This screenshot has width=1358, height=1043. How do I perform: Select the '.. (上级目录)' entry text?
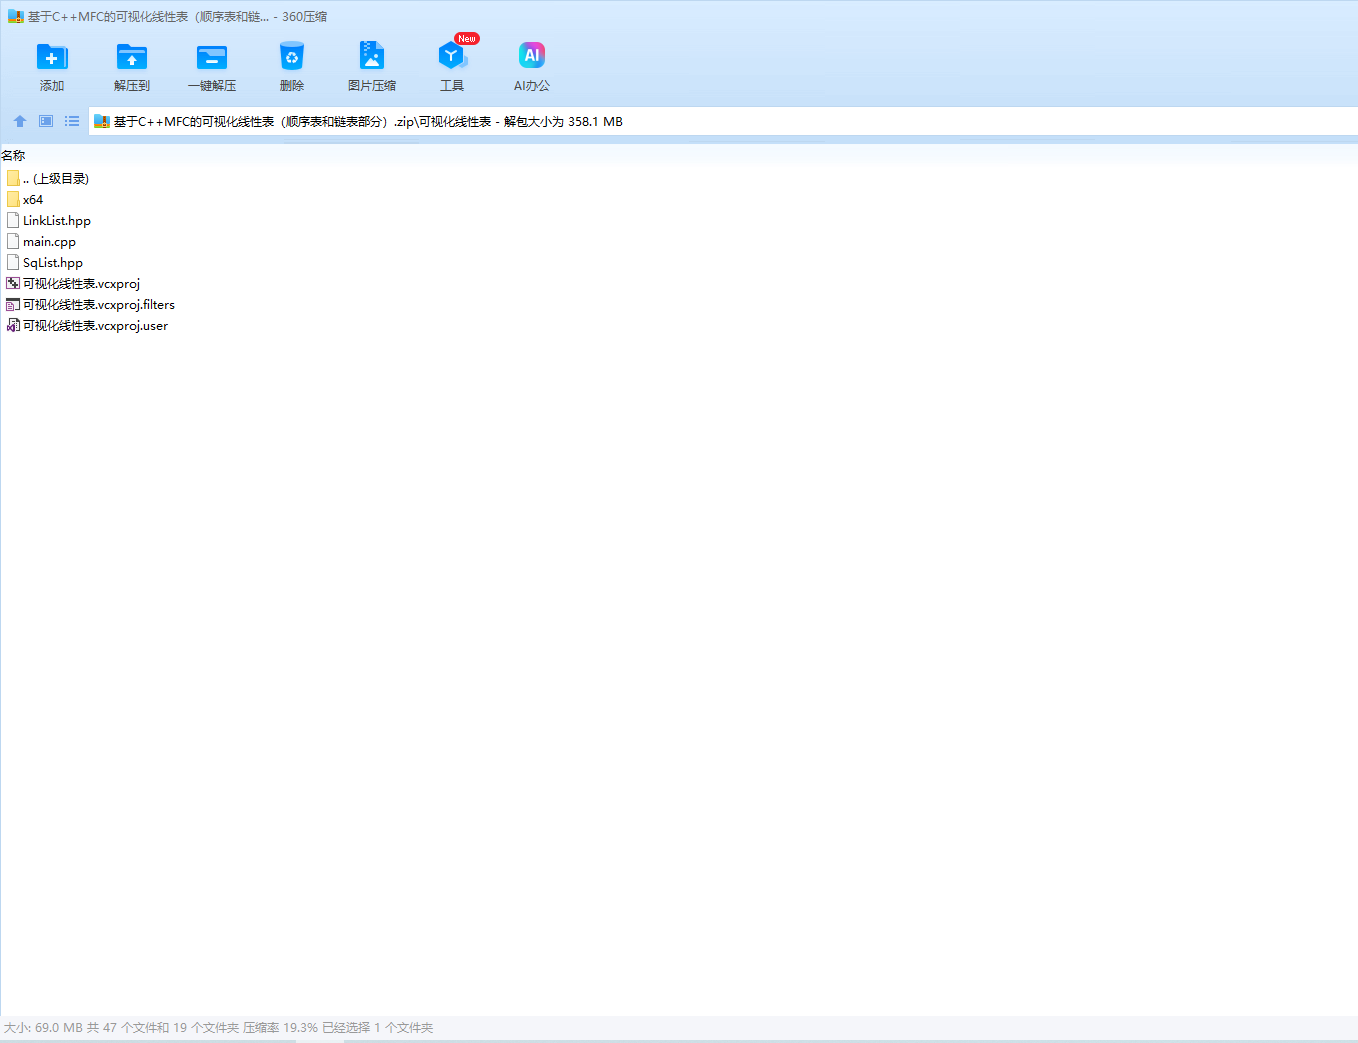pos(56,179)
